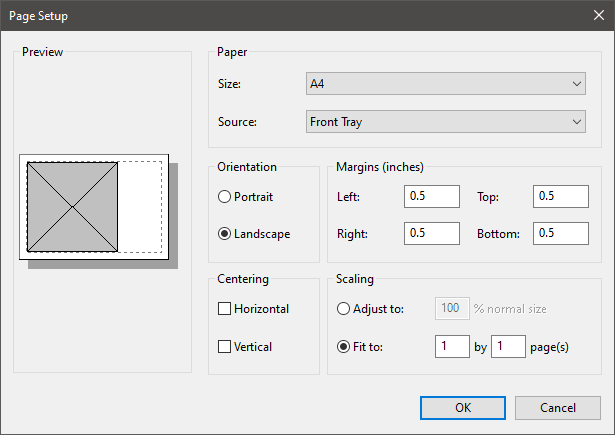
Task: Enable Horizontal centering
Action: pos(225,309)
